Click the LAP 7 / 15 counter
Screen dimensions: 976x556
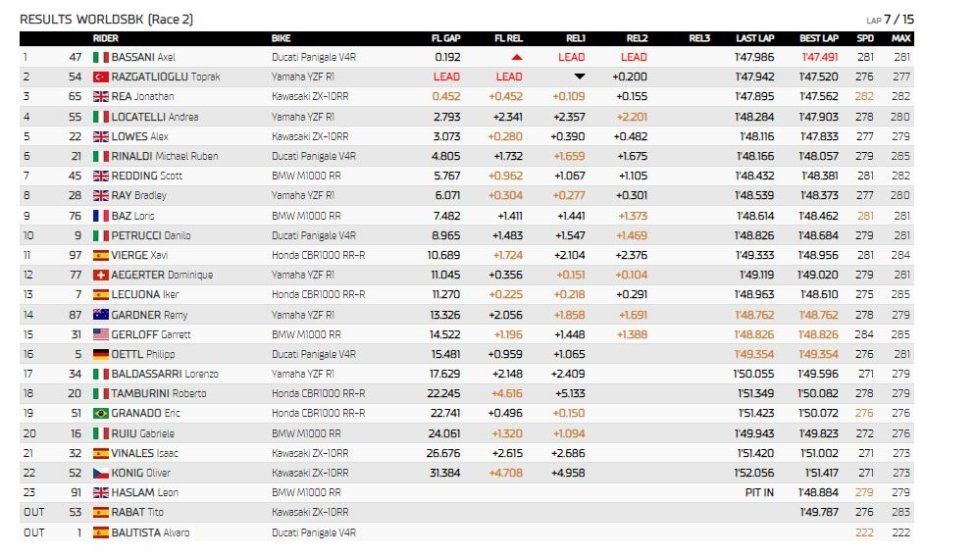(890, 20)
